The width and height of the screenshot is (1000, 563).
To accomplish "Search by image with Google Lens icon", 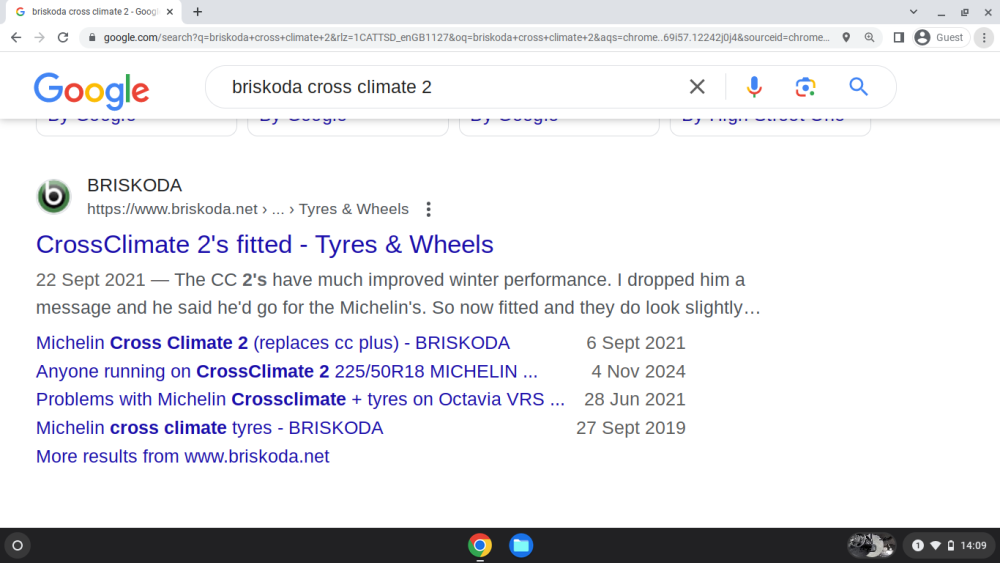I will (x=805, y=87).
